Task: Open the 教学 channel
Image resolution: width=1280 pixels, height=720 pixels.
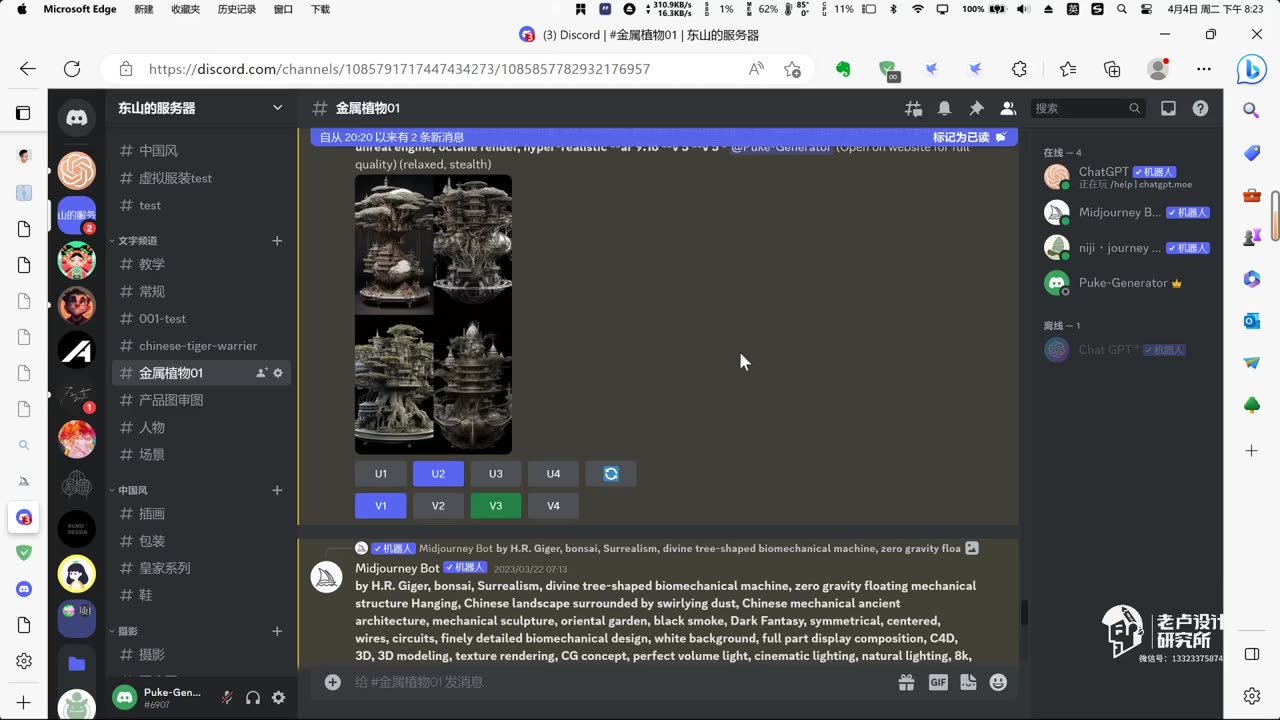Action: (201, 264)
